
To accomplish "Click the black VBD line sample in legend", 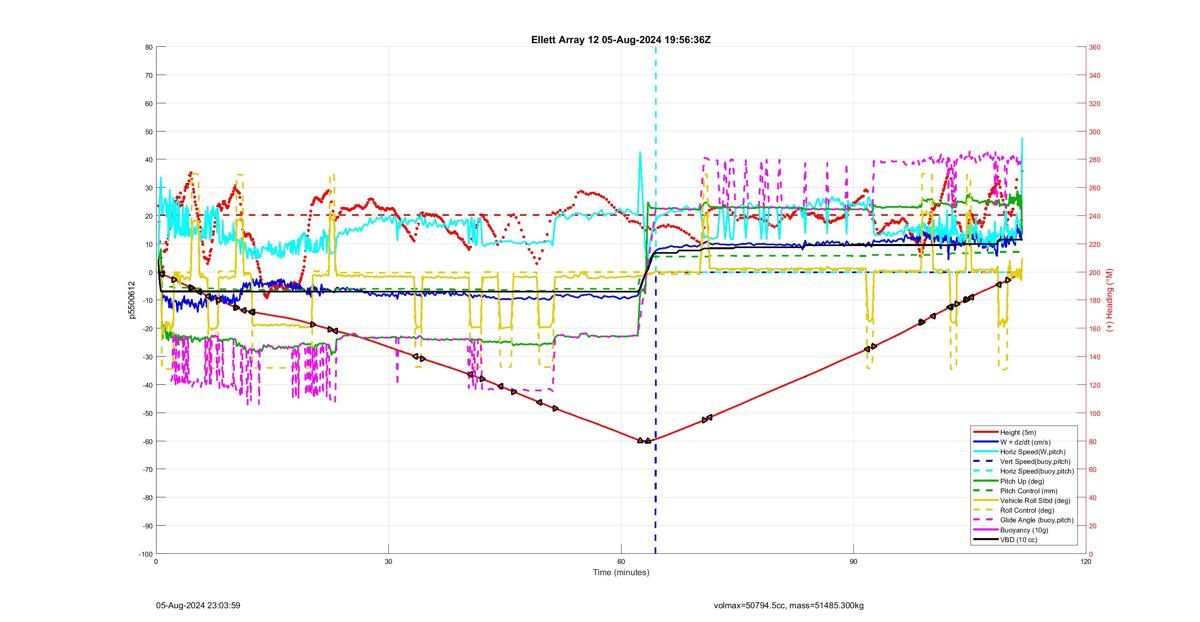I will pyautogui.click(x=986, y=539).
